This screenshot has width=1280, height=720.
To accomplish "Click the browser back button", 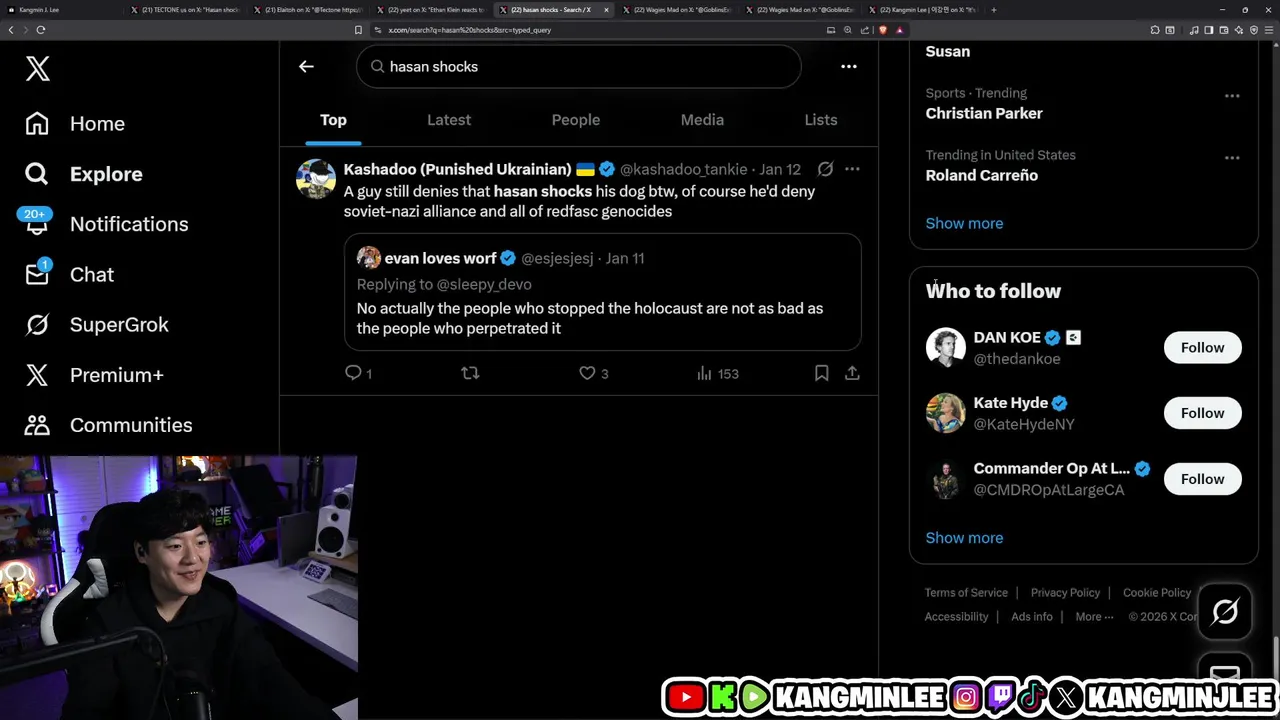I will point(11,30).
